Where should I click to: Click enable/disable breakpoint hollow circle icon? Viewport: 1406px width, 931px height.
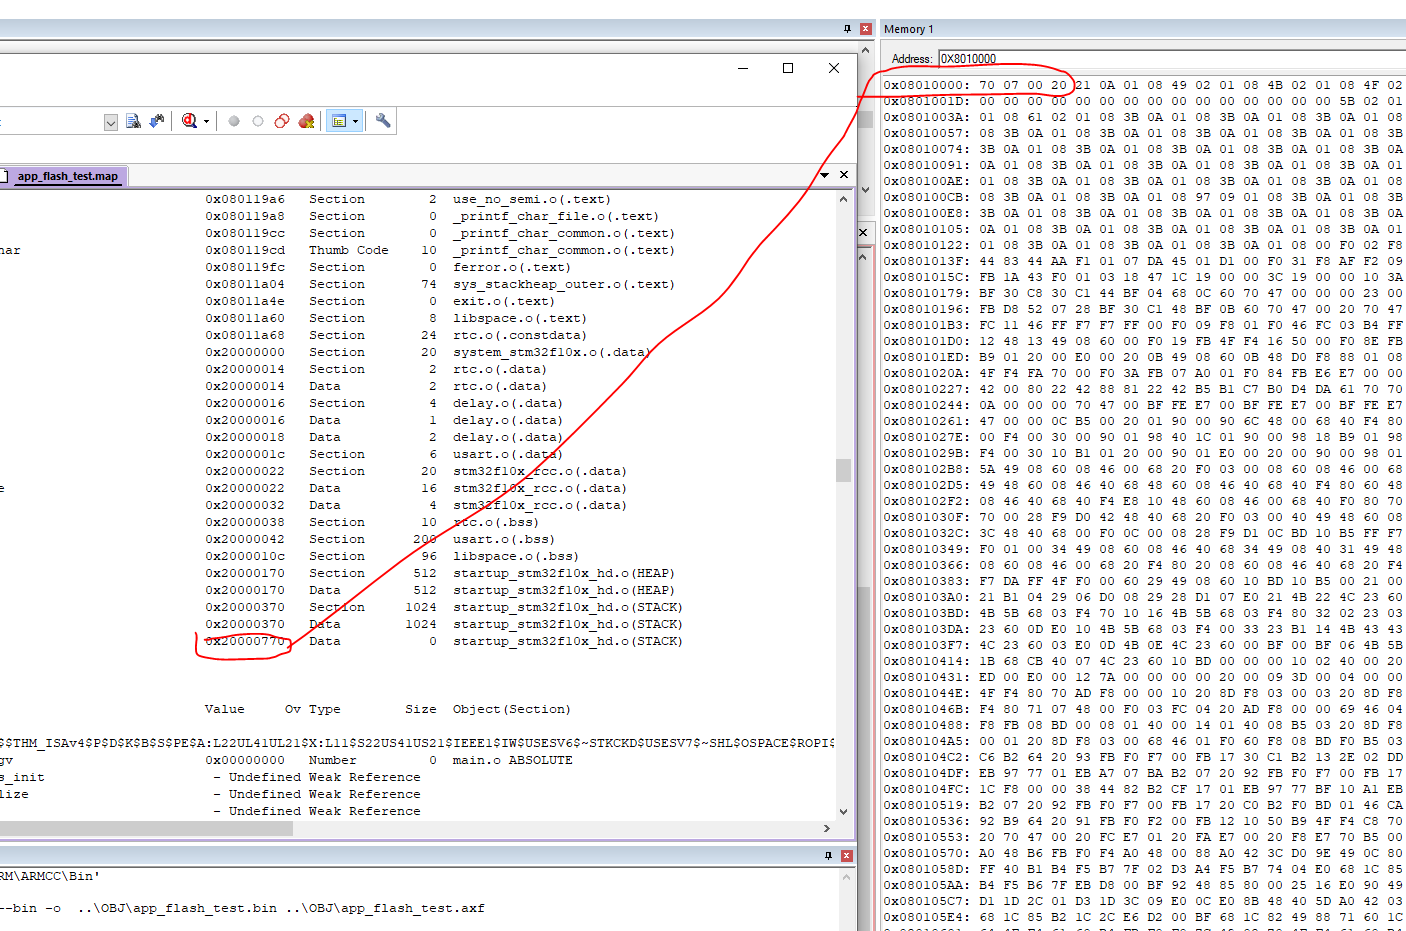point(258,121)
